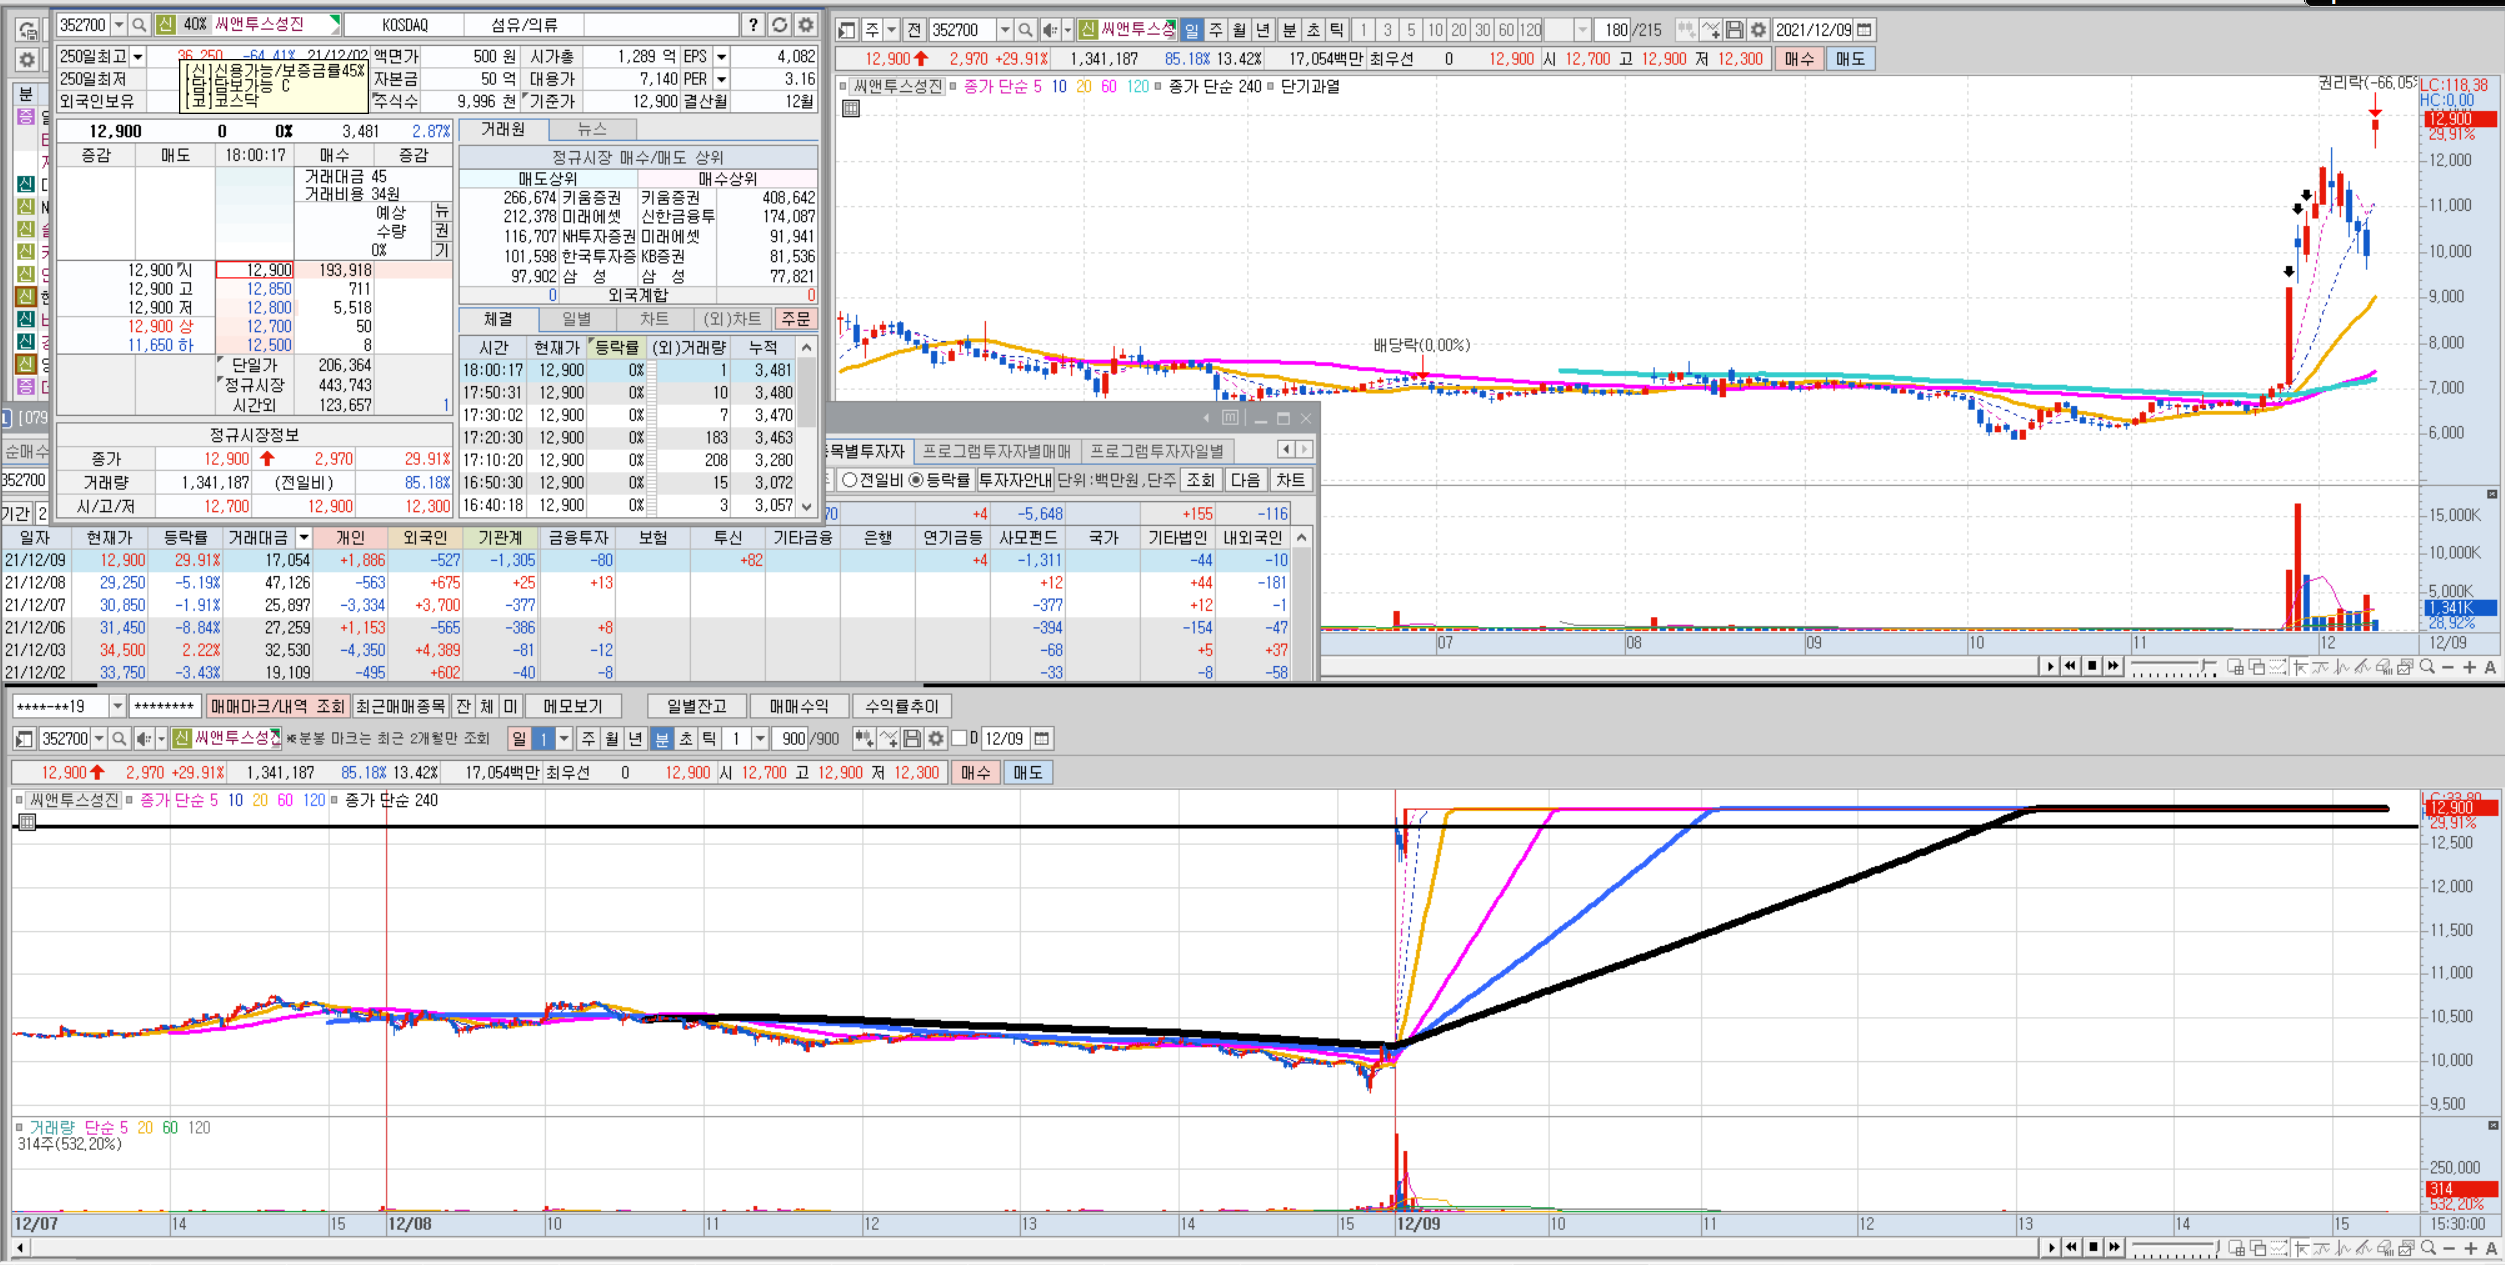Toggle window mode icon of minute chart toolbar
Screen dimensions: 2505x1265
point(25,739)
